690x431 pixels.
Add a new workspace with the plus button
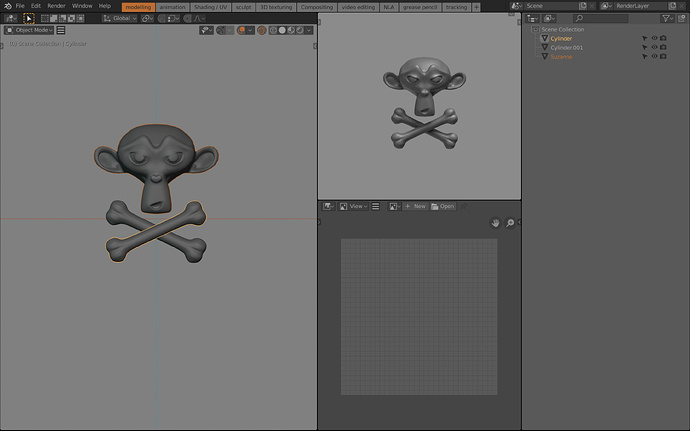point(476,7)
